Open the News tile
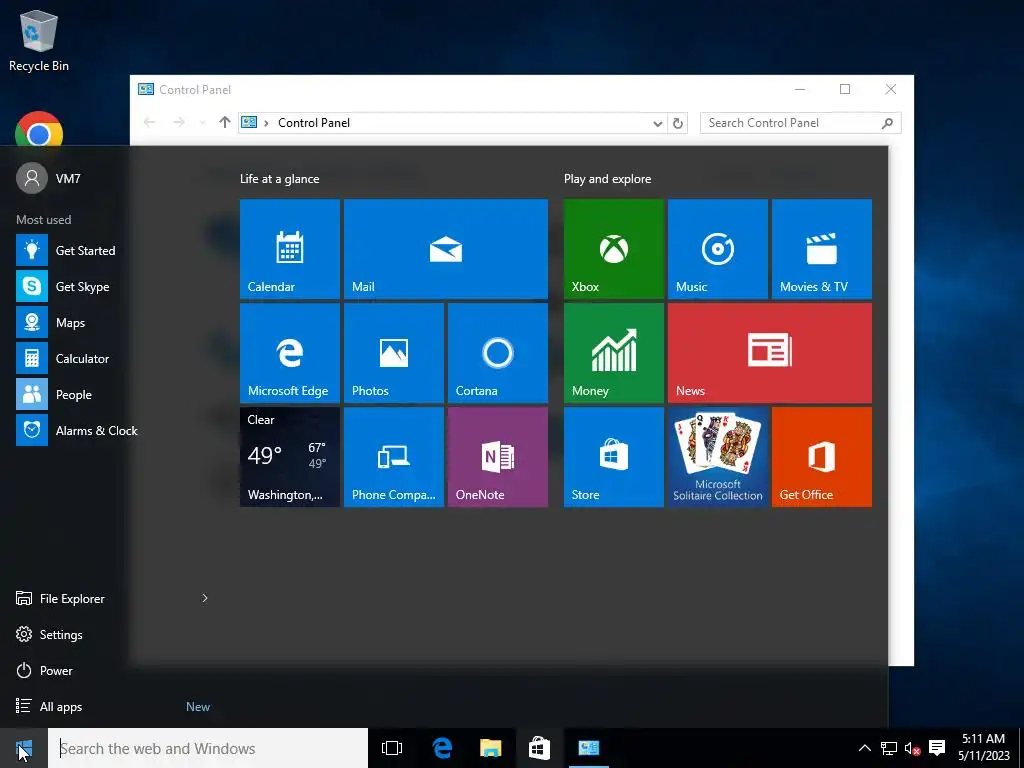This screenshot has height=768, width=1024. 769,353
